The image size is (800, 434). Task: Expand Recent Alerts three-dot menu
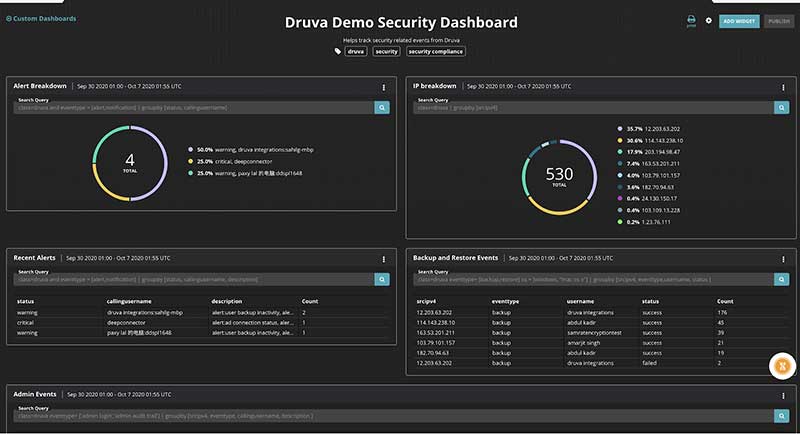pos(383,259)
